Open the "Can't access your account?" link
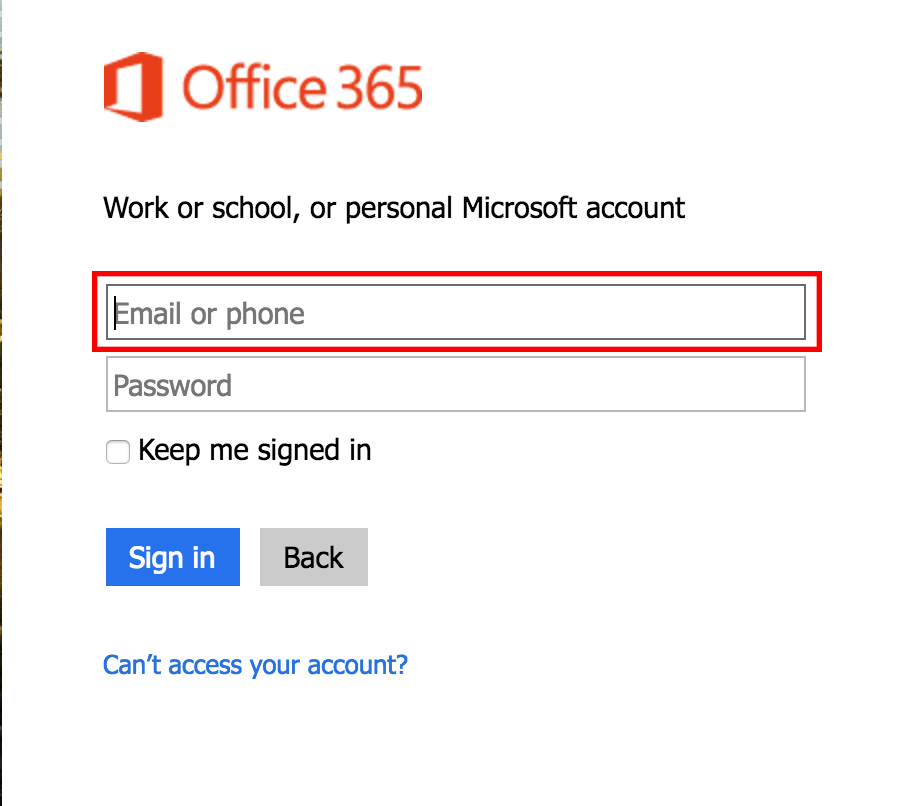Screen dimensions: 910x806 (255, 665)
